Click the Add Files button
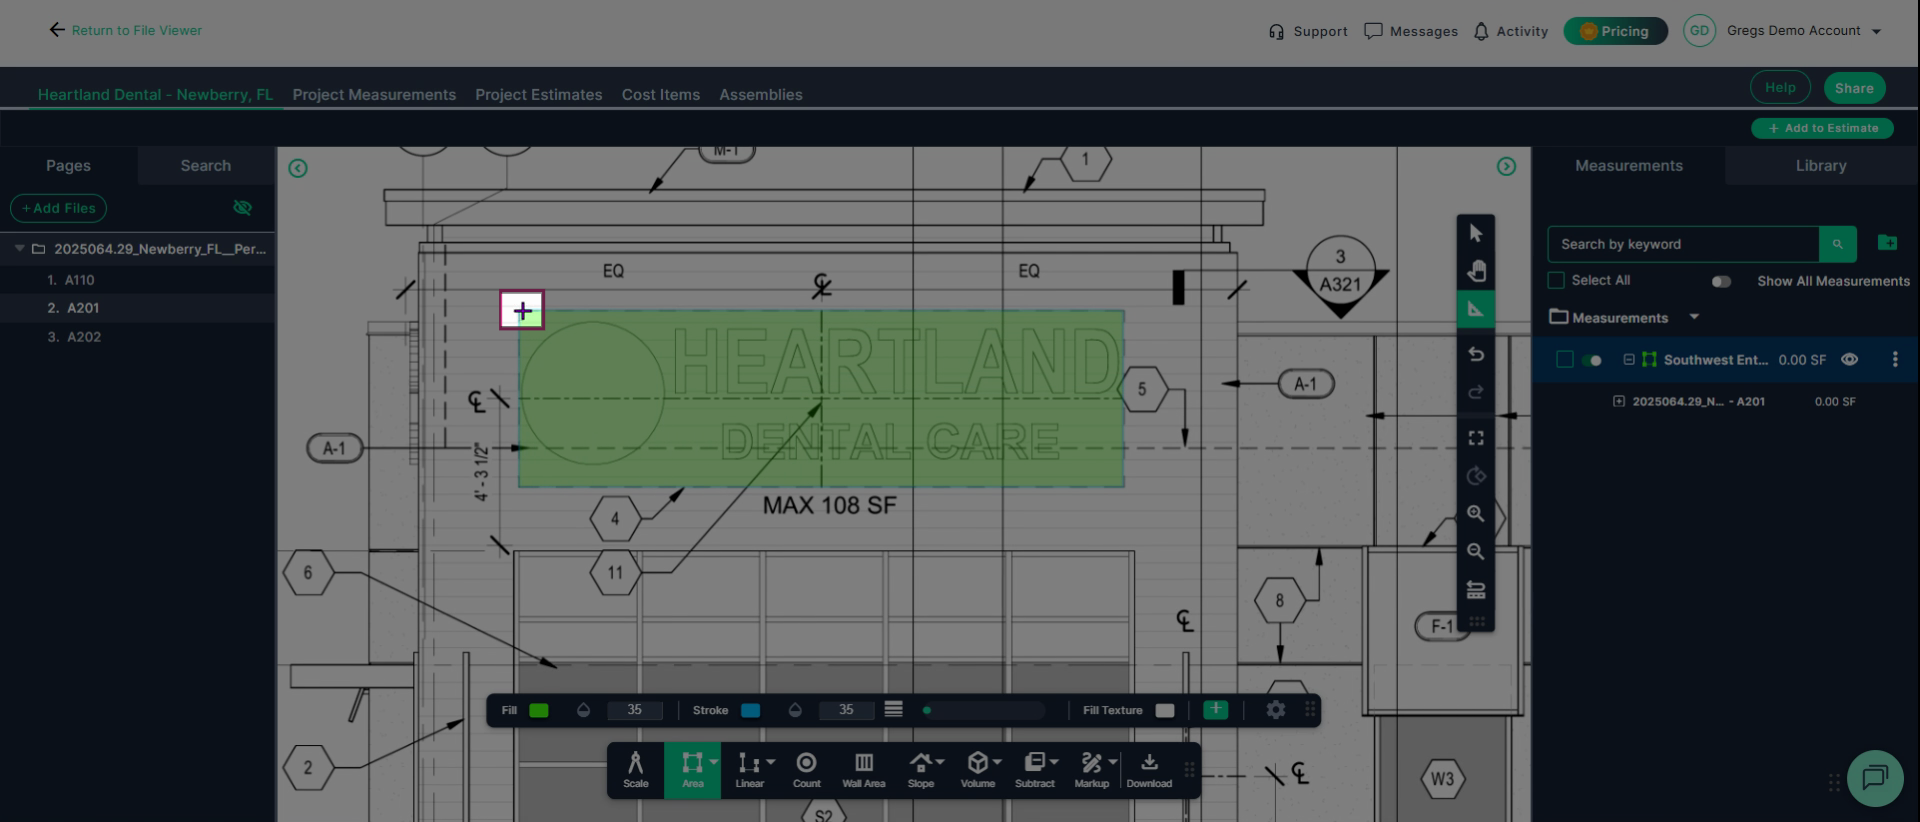1920x822 pixels. 58,208
